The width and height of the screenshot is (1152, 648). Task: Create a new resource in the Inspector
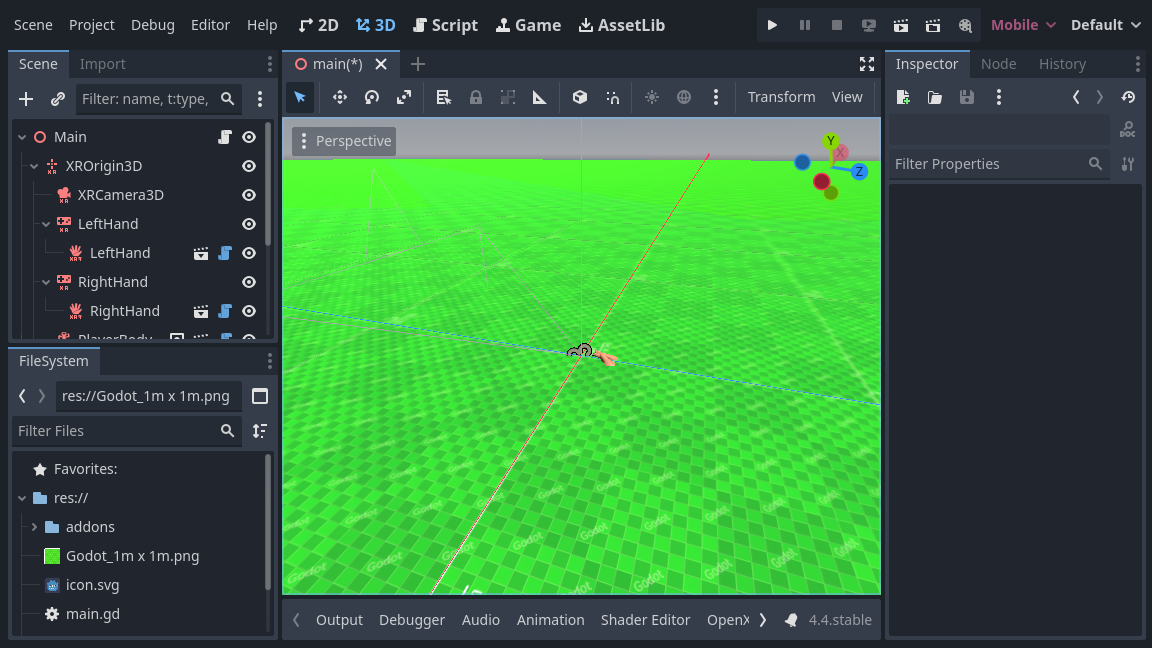(901, 97)
